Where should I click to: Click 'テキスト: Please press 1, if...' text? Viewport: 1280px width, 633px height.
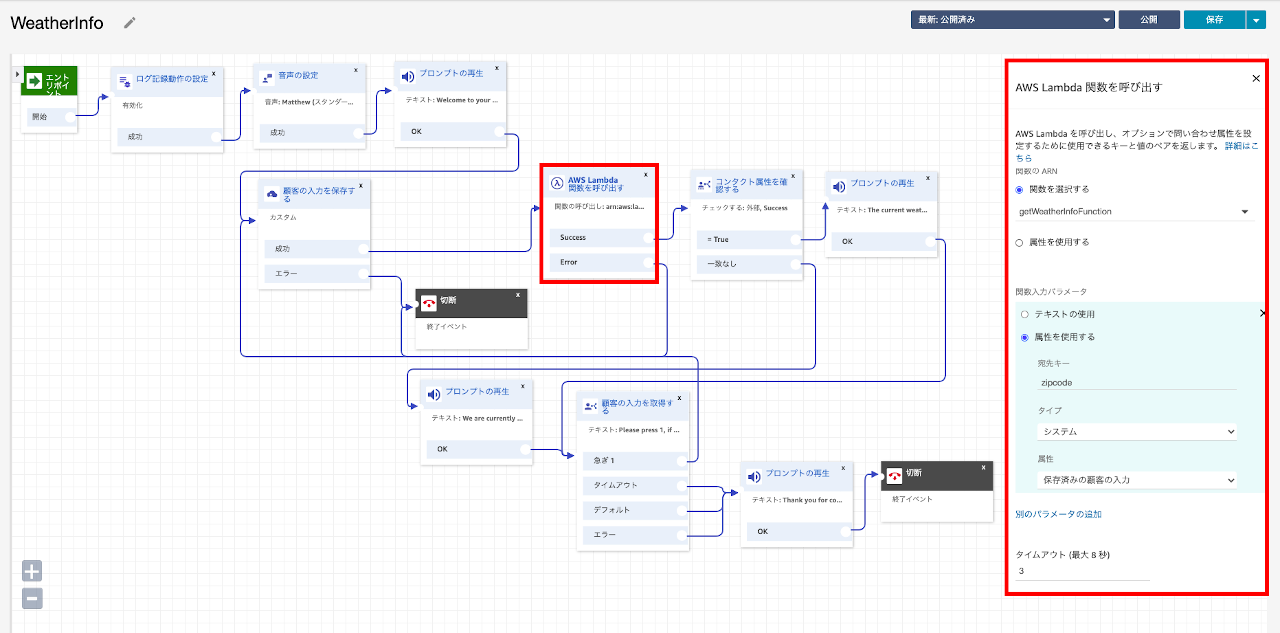[634, 429]
